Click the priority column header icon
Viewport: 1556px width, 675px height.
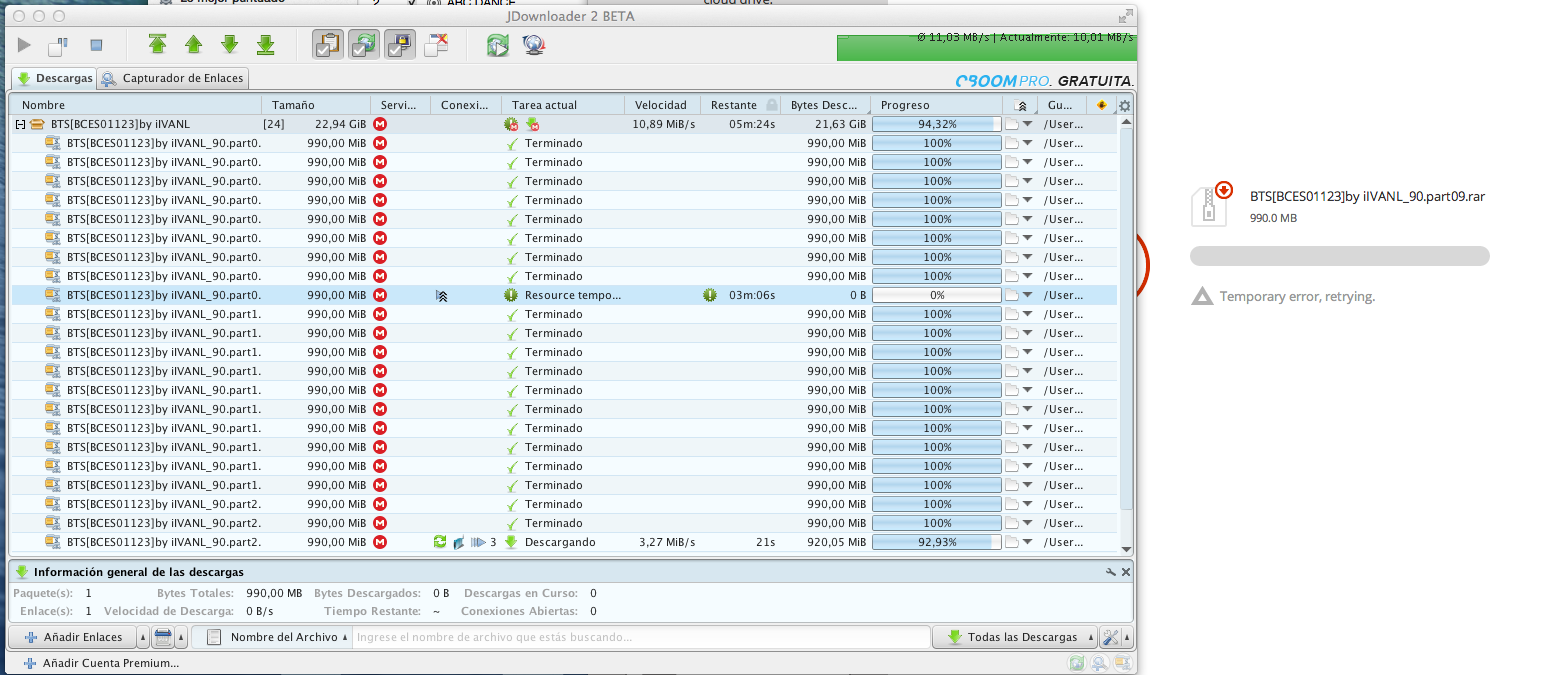click(x=1020, y=105)
